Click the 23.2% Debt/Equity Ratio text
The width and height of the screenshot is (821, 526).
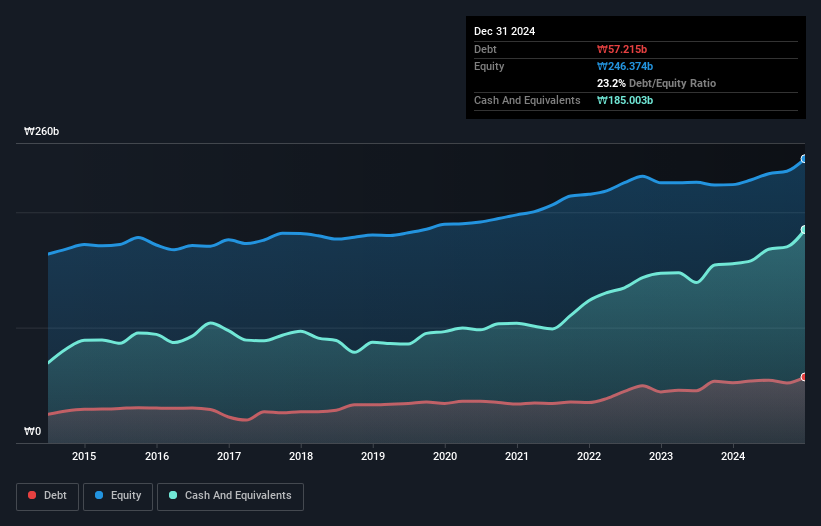[x=656, y=83]
